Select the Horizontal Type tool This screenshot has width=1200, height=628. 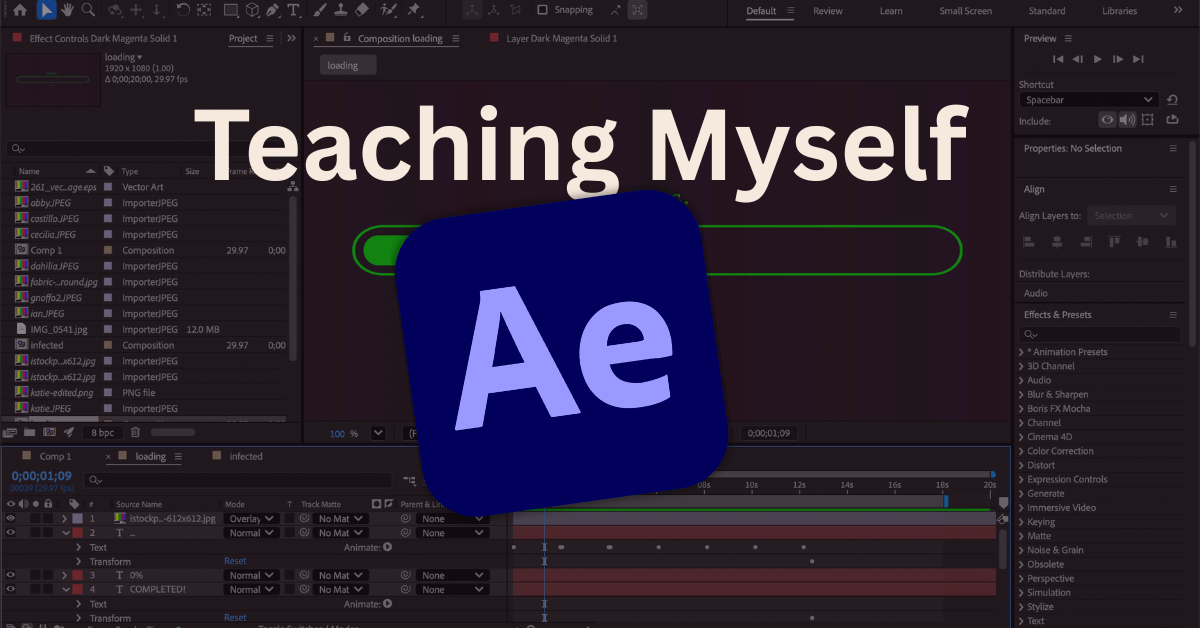pos(293,11)
